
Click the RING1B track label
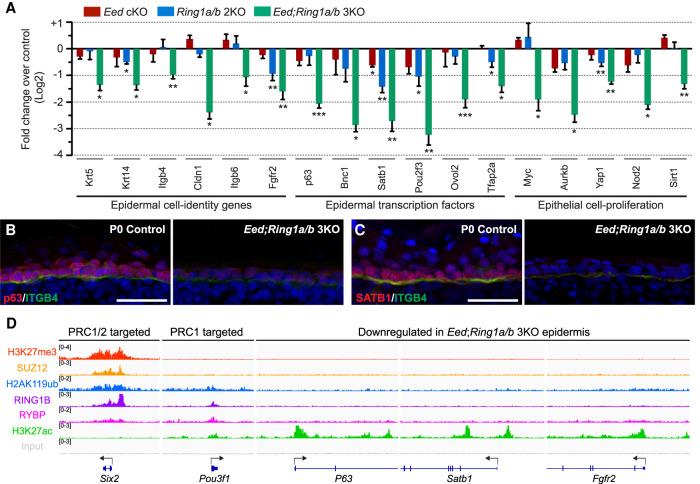click(x=40, y=401)
